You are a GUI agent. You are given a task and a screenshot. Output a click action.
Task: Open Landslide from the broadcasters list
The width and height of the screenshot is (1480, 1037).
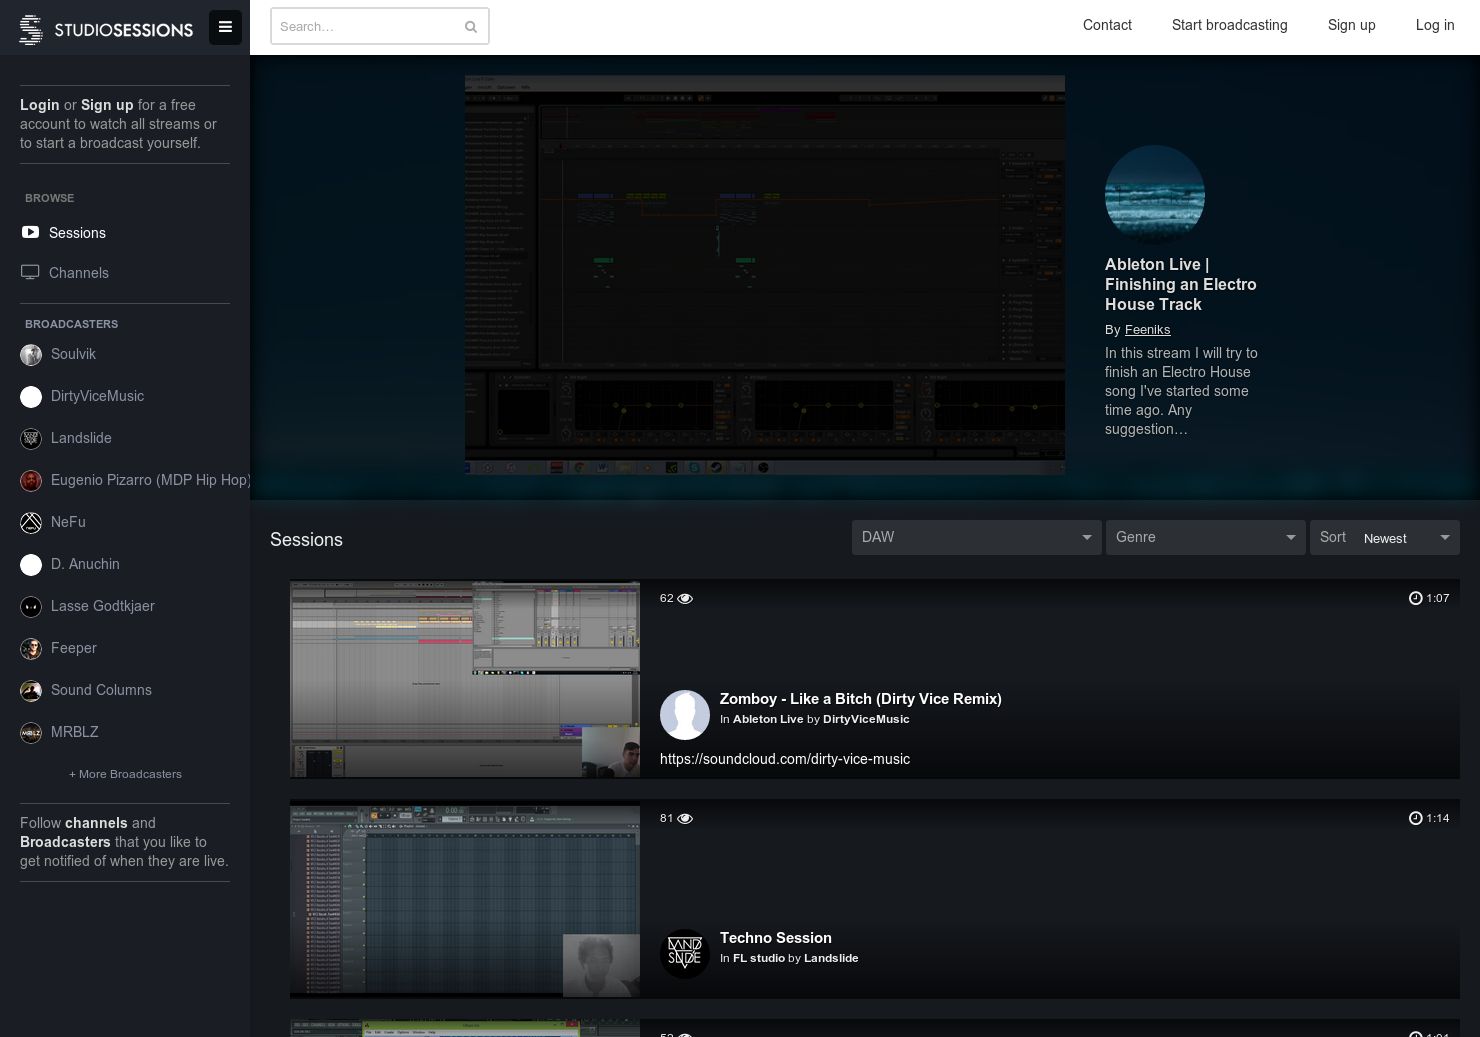pos(81,438)
